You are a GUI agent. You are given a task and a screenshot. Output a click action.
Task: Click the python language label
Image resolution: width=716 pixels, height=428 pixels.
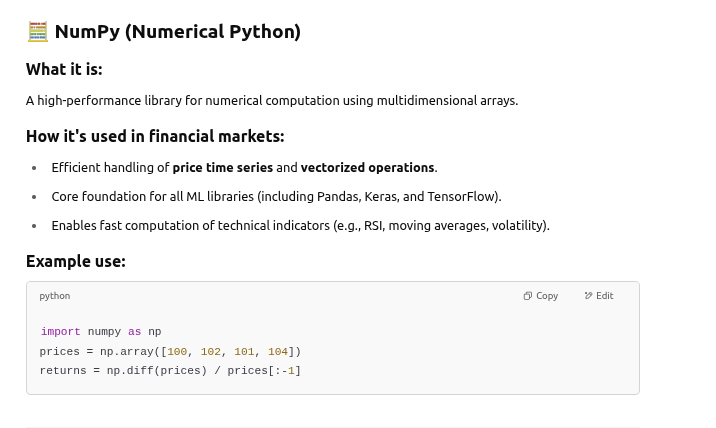click(x=55, y=296)
